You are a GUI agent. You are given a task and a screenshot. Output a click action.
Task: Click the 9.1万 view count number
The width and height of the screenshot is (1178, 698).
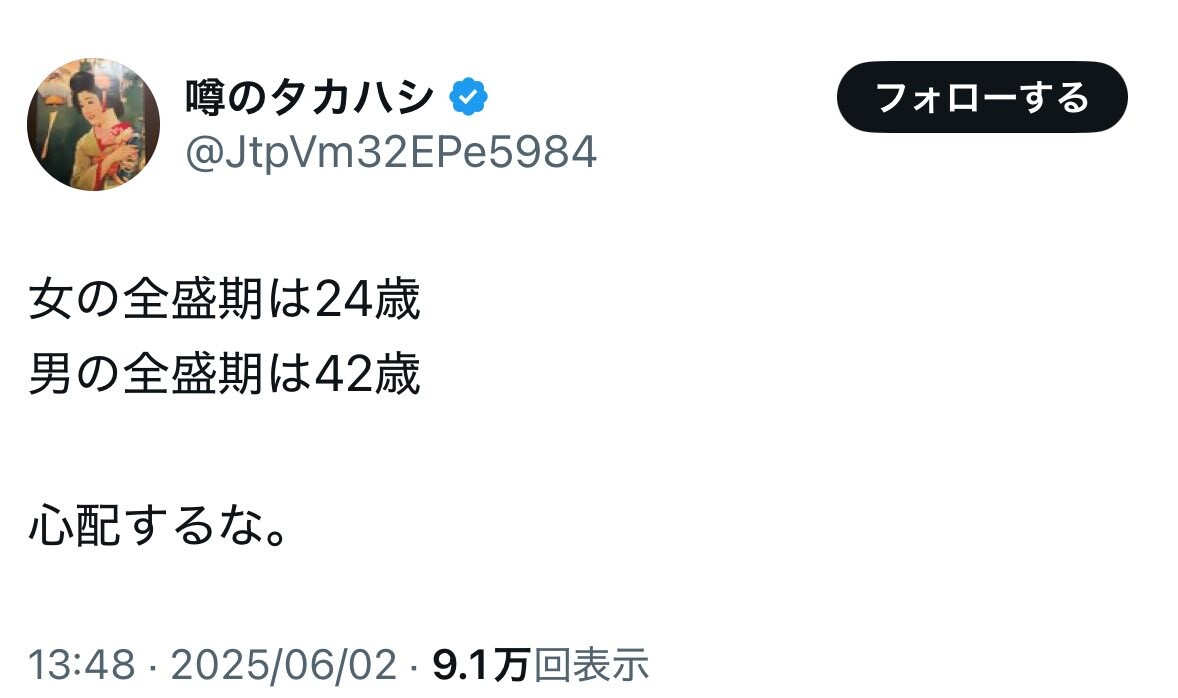(x=482, y=665)
